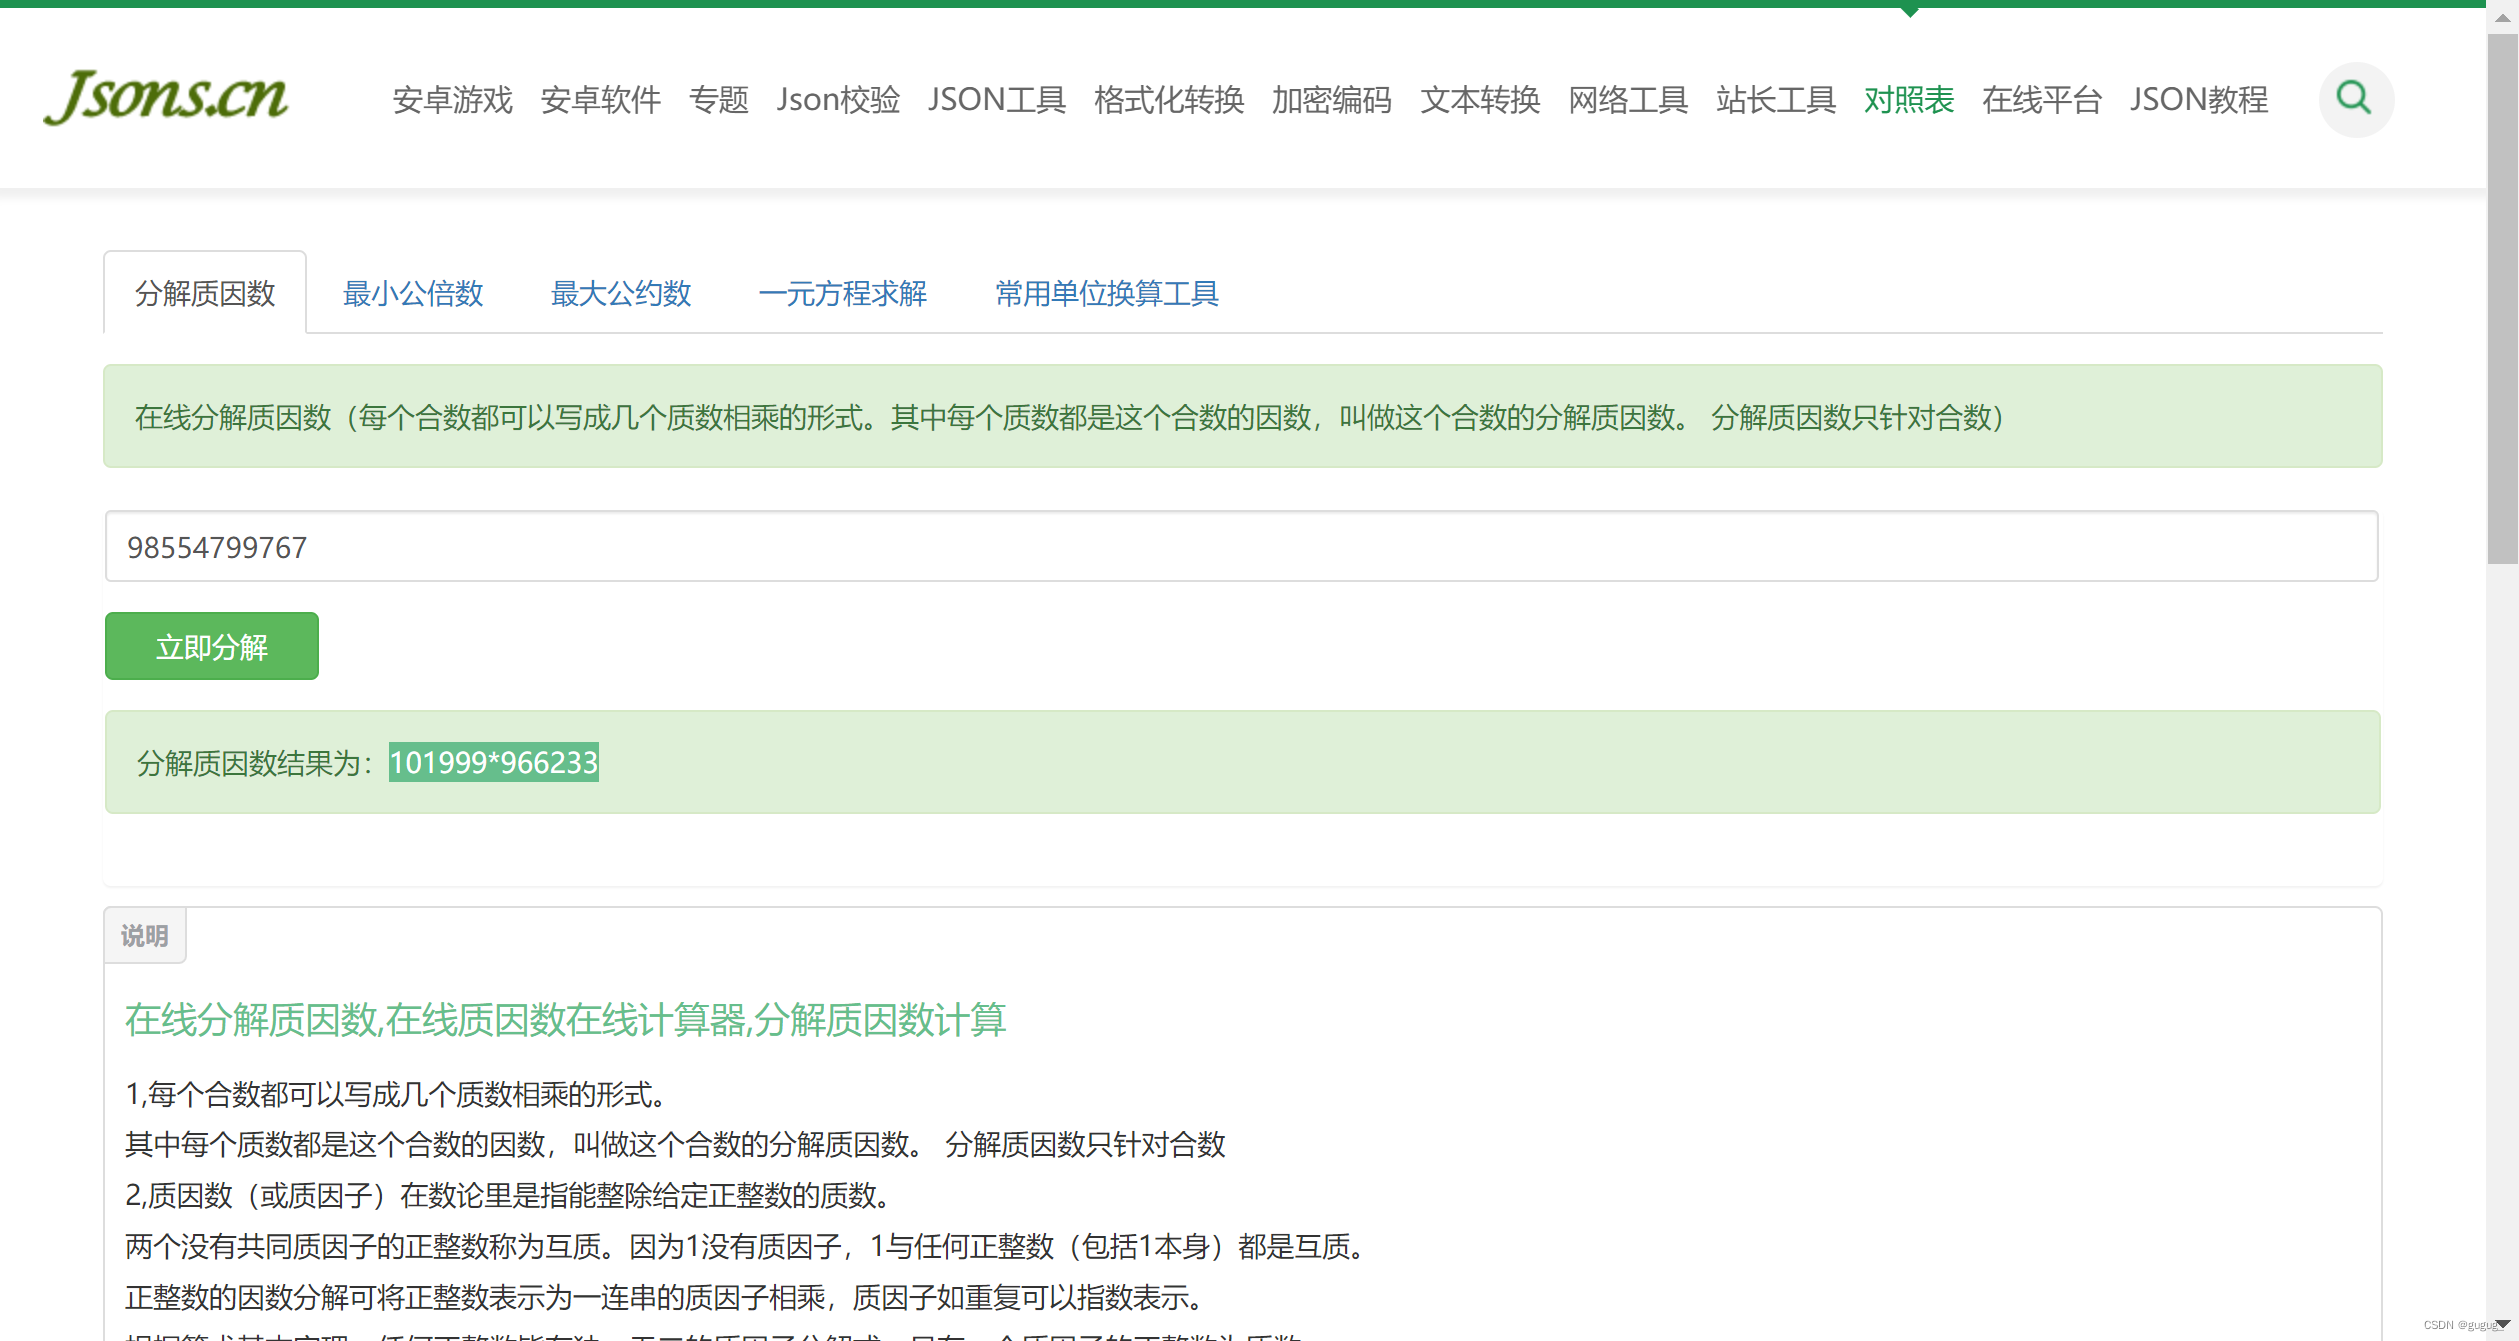This screenshot has height=1341, width=2519.
Task: Switch to the 最小公倍数 tab
Action: point(412,294)
